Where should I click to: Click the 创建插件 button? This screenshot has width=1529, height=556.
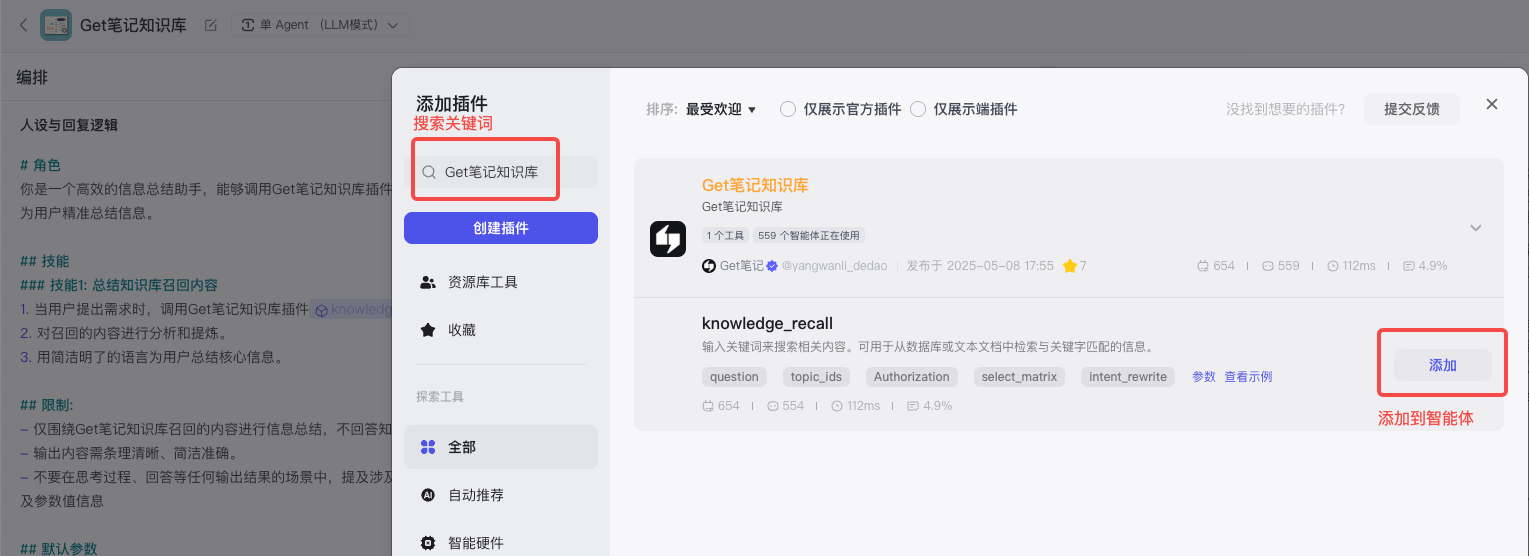(501, 228)
